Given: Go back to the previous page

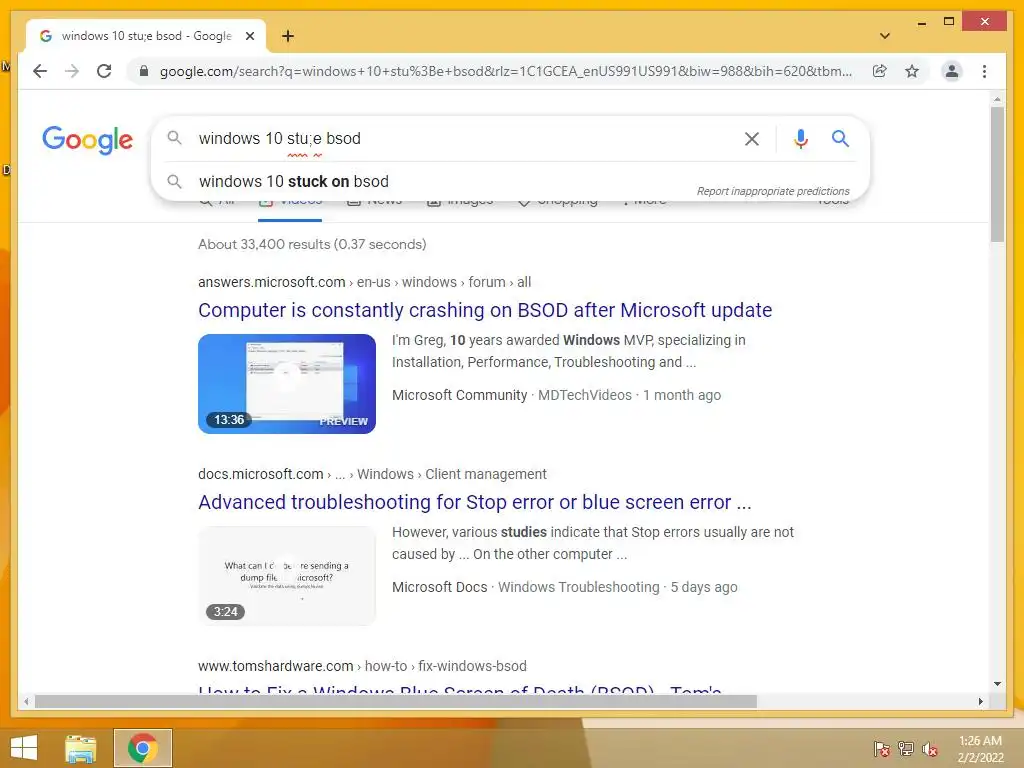Looking at the screenshot, I should [x=40, y=71].
